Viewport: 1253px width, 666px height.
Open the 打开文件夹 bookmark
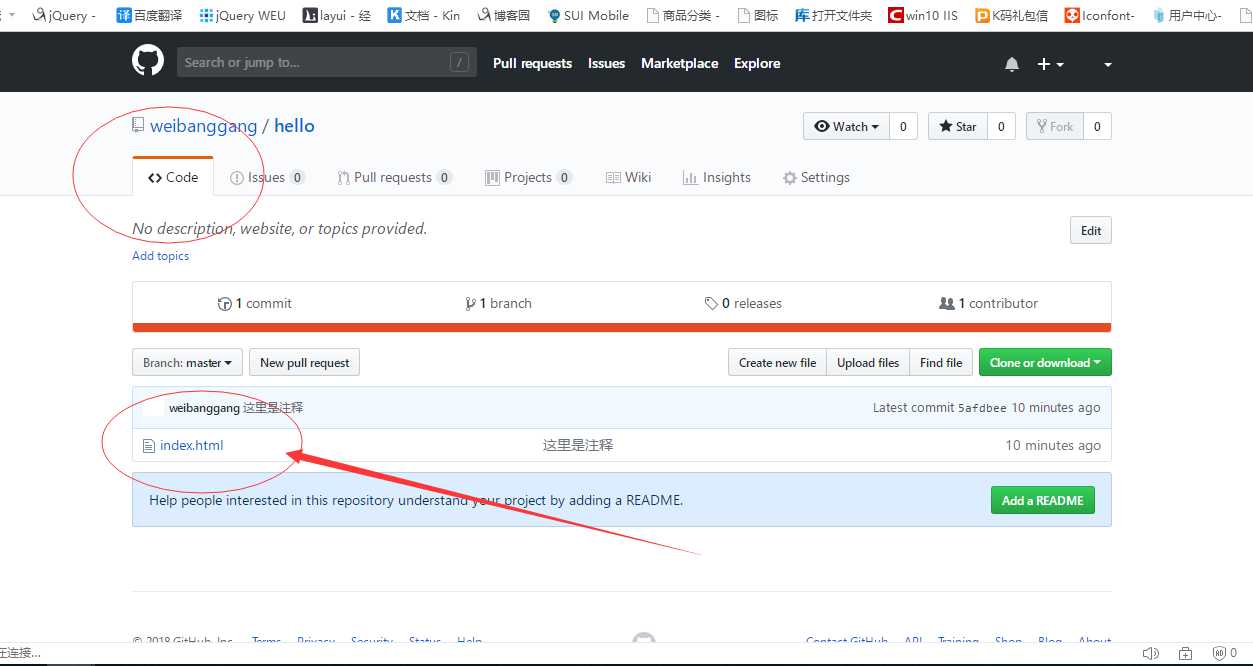tap(833, 15)
